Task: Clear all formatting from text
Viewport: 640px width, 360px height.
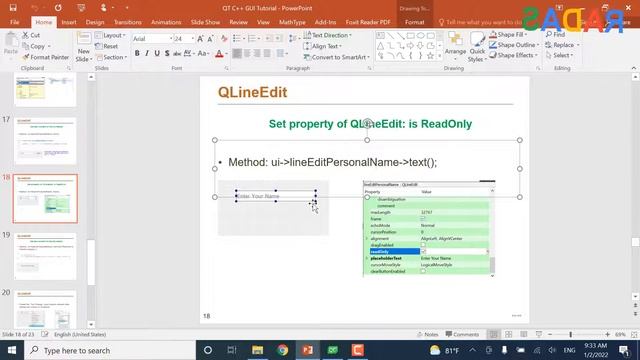Action: point(224,39)
